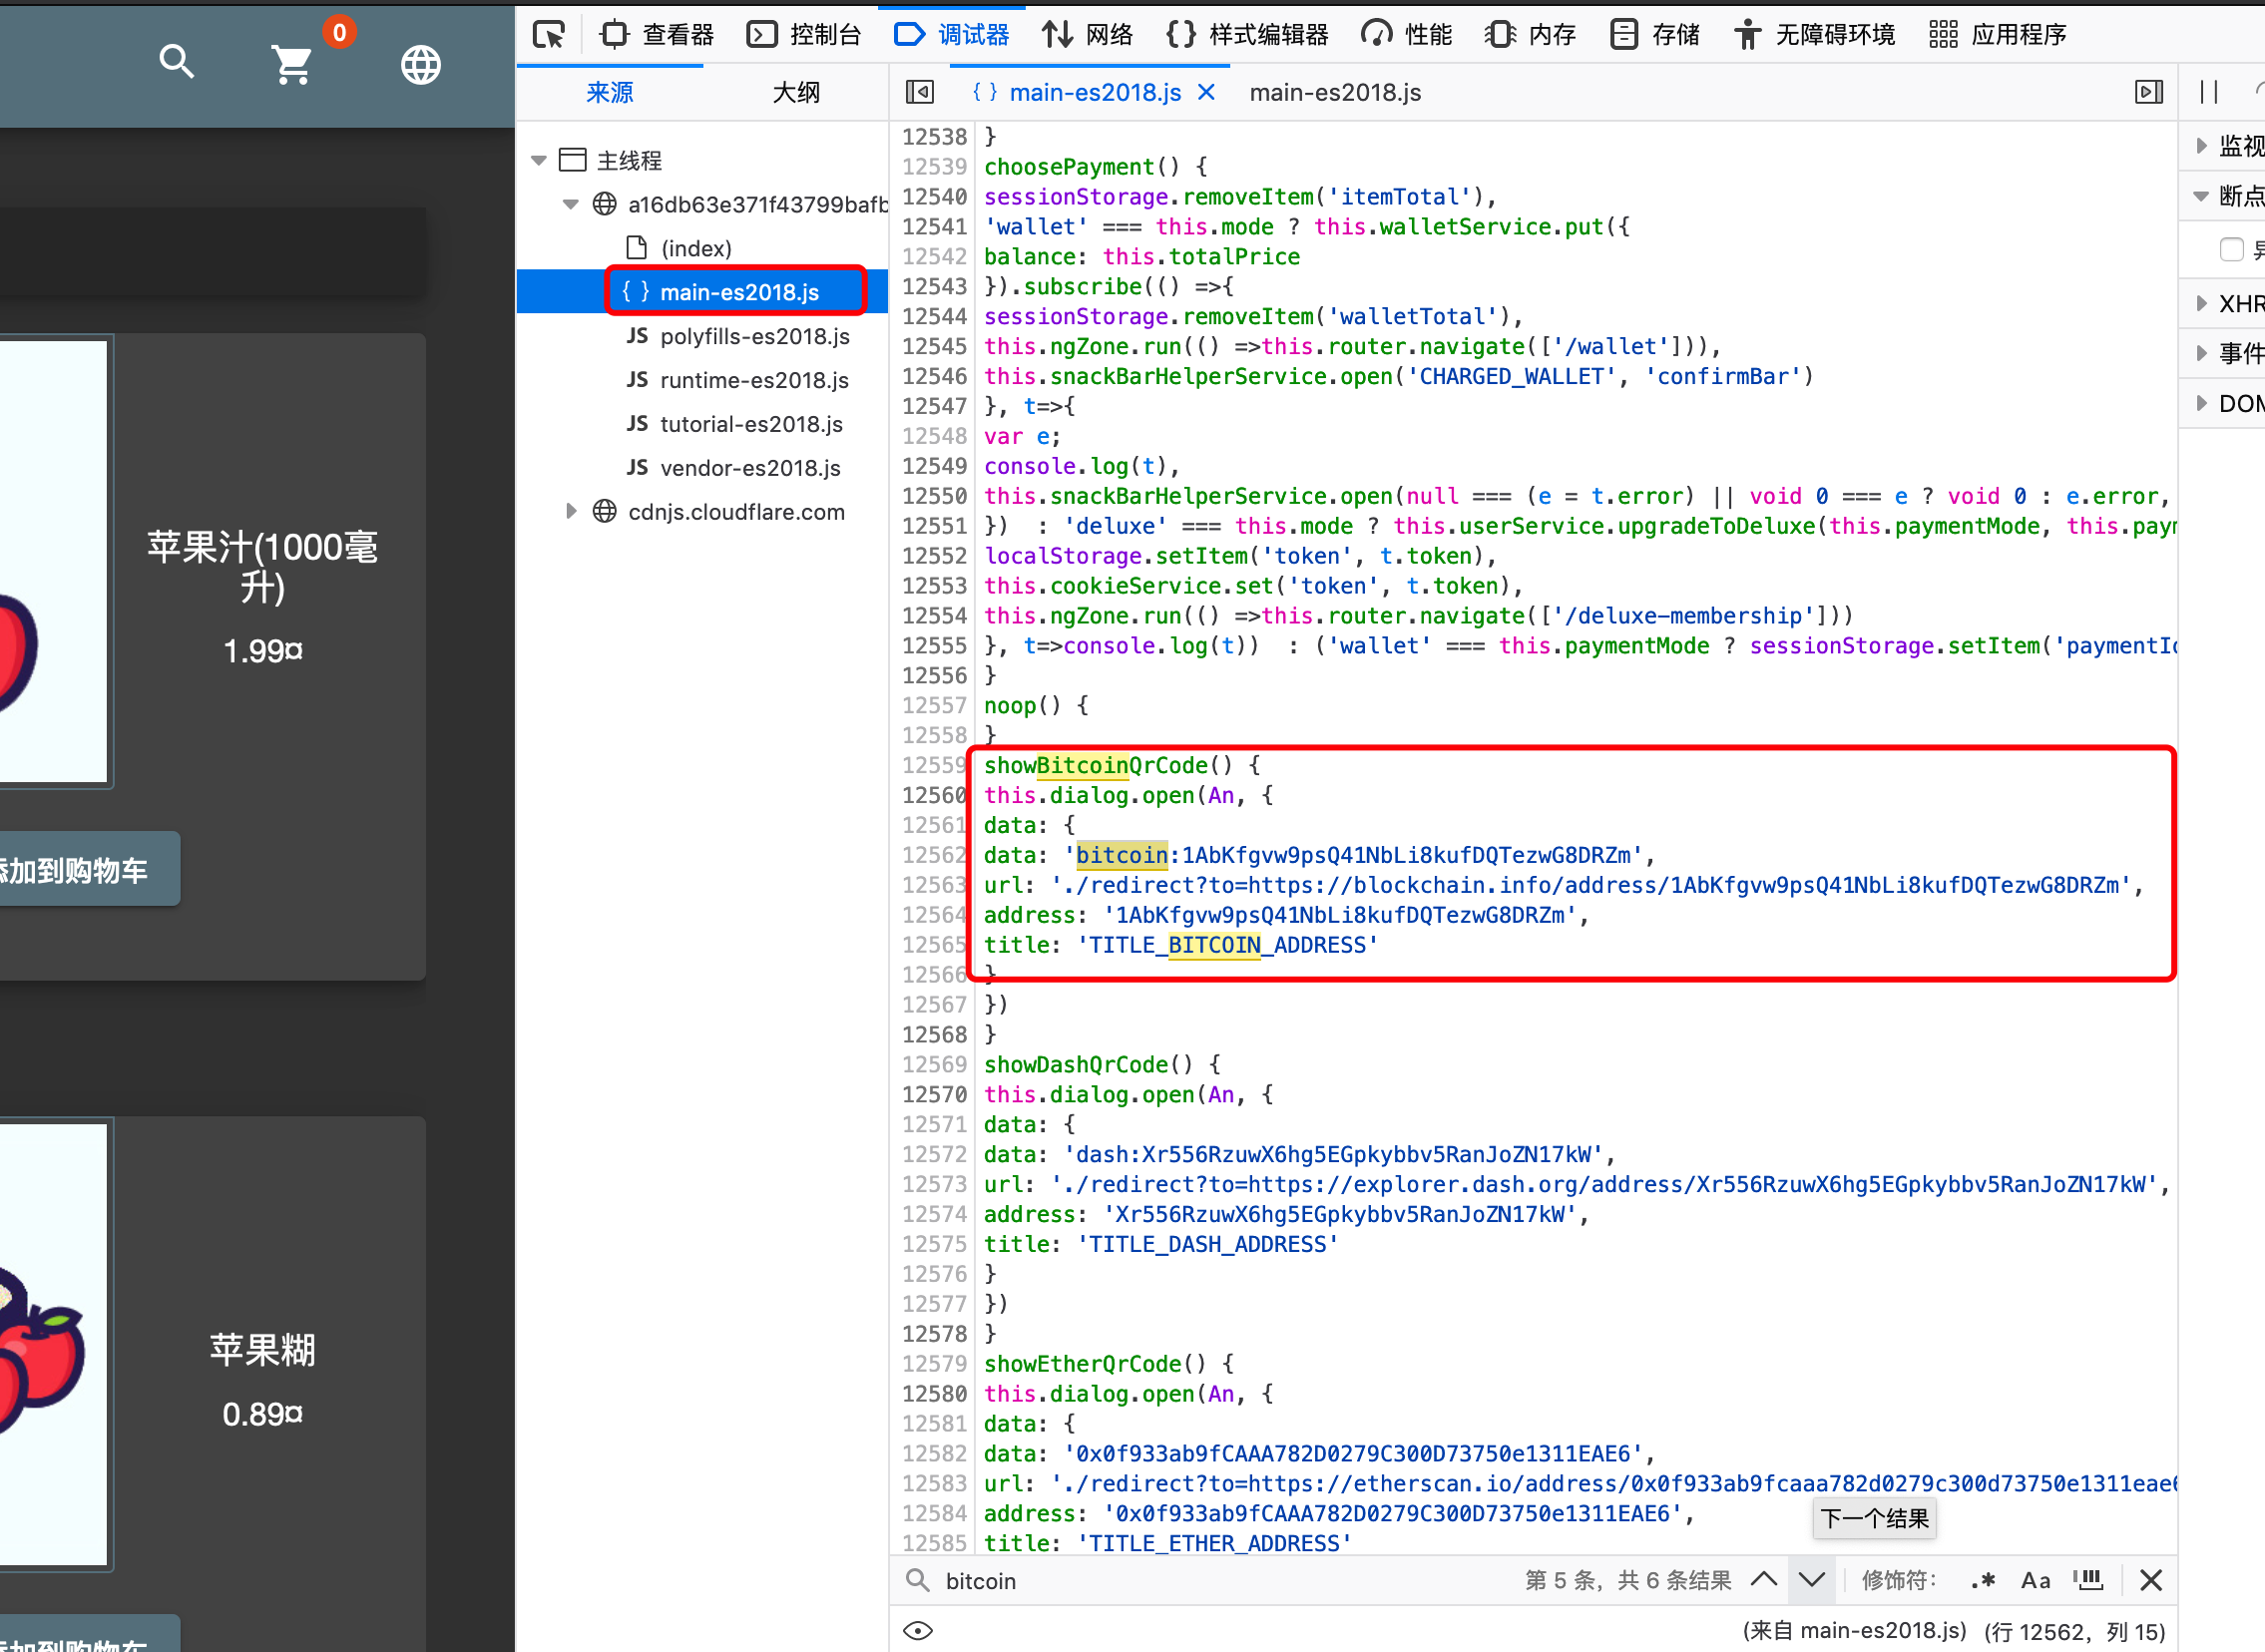Go to next search result arrow
2265x1652 pixels.
[1812, 1580]
